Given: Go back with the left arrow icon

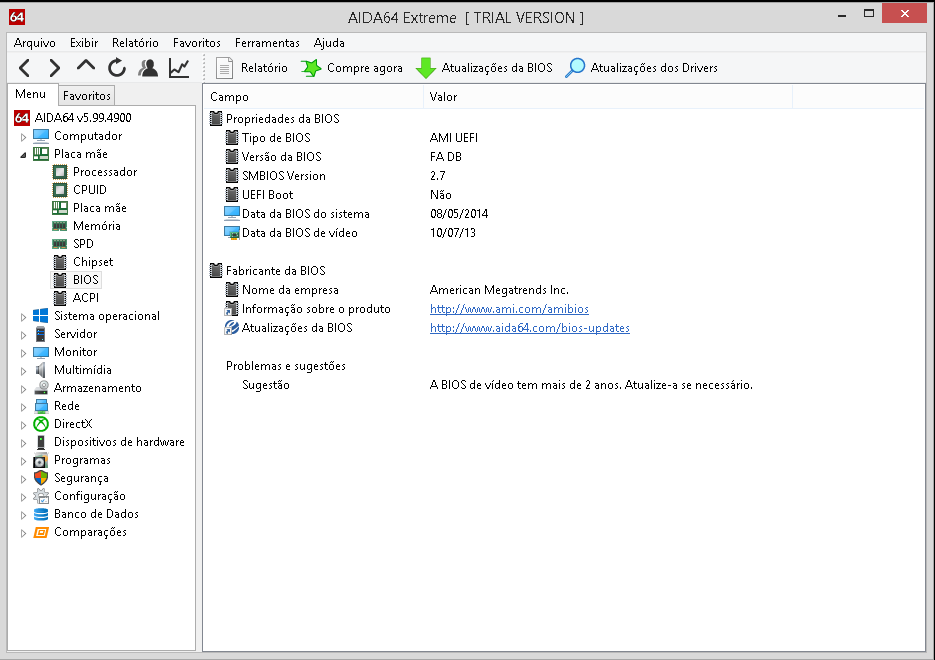Looking at the screenshot, I should [24, 68].
